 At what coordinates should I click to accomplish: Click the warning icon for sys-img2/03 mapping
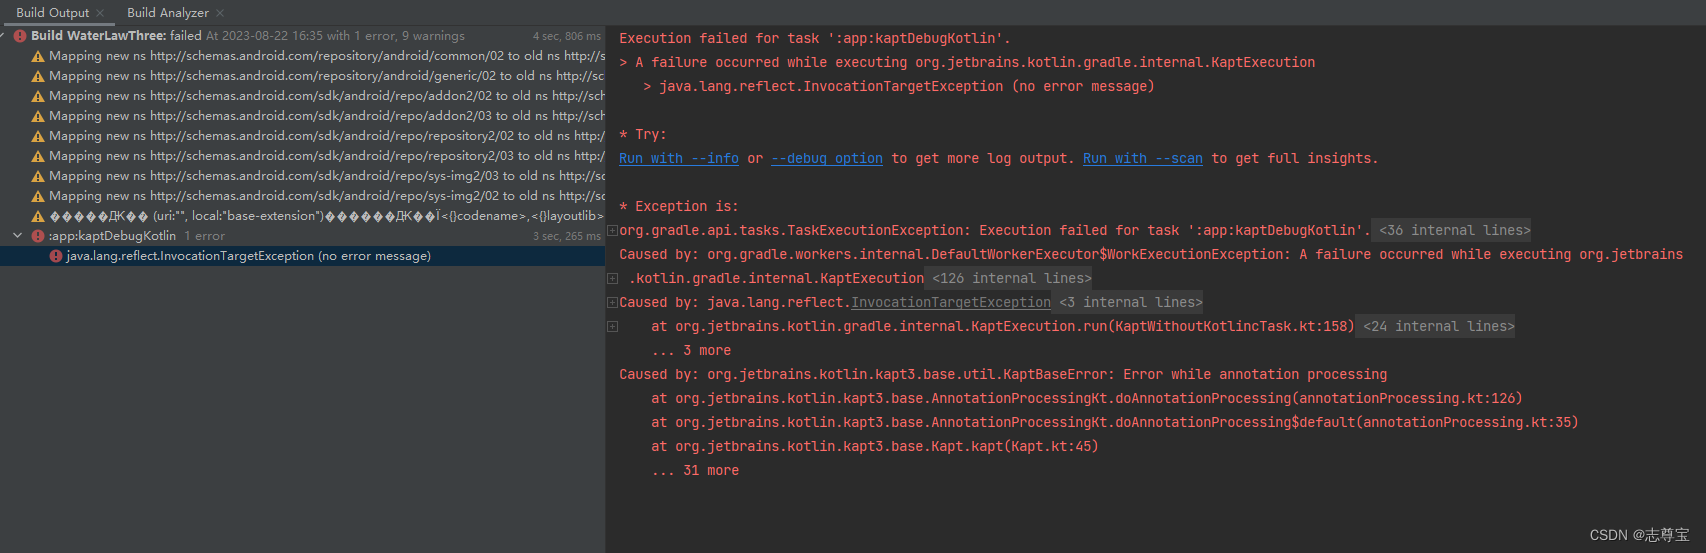(x=38, y=176)
